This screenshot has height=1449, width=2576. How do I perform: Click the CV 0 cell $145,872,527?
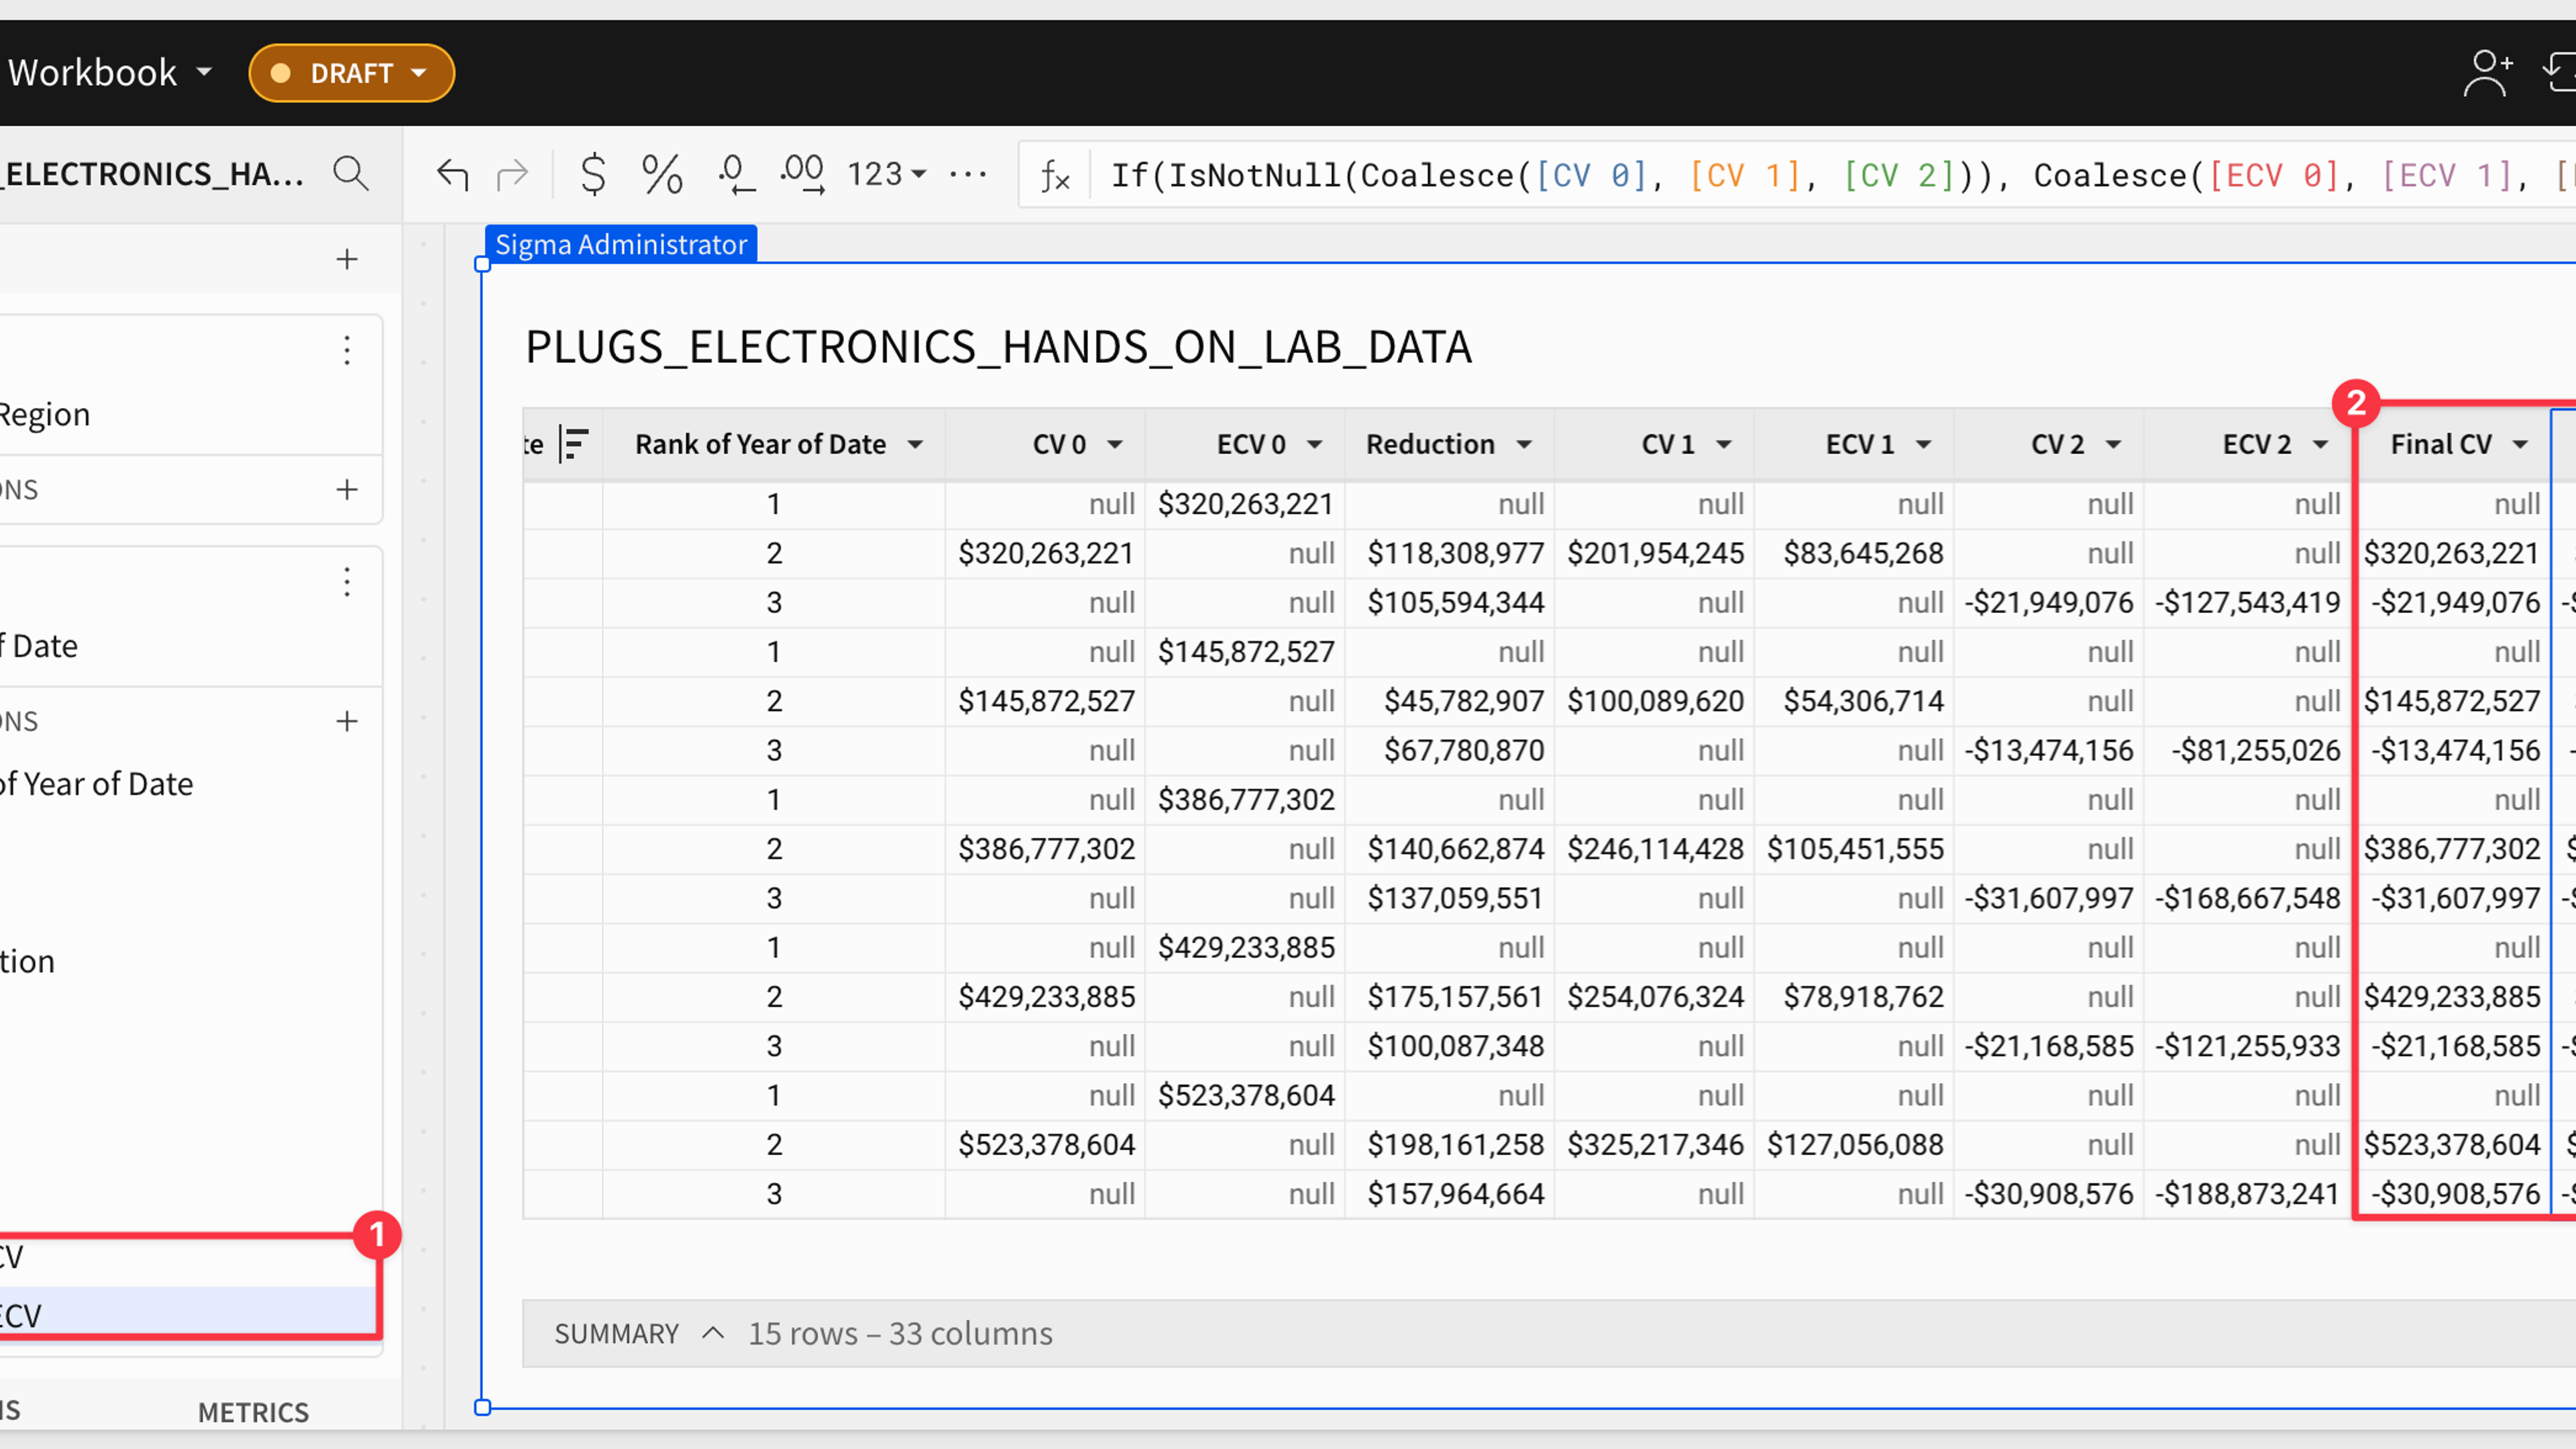coord(1046,701)
